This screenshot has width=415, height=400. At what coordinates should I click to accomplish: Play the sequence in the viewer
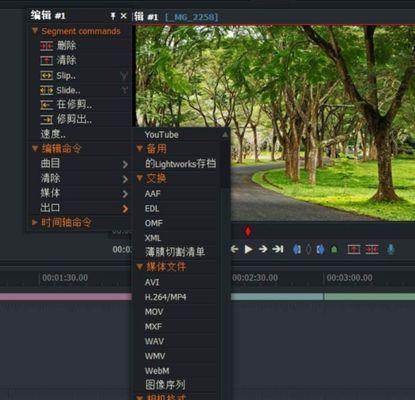click(x=248, y=249)
